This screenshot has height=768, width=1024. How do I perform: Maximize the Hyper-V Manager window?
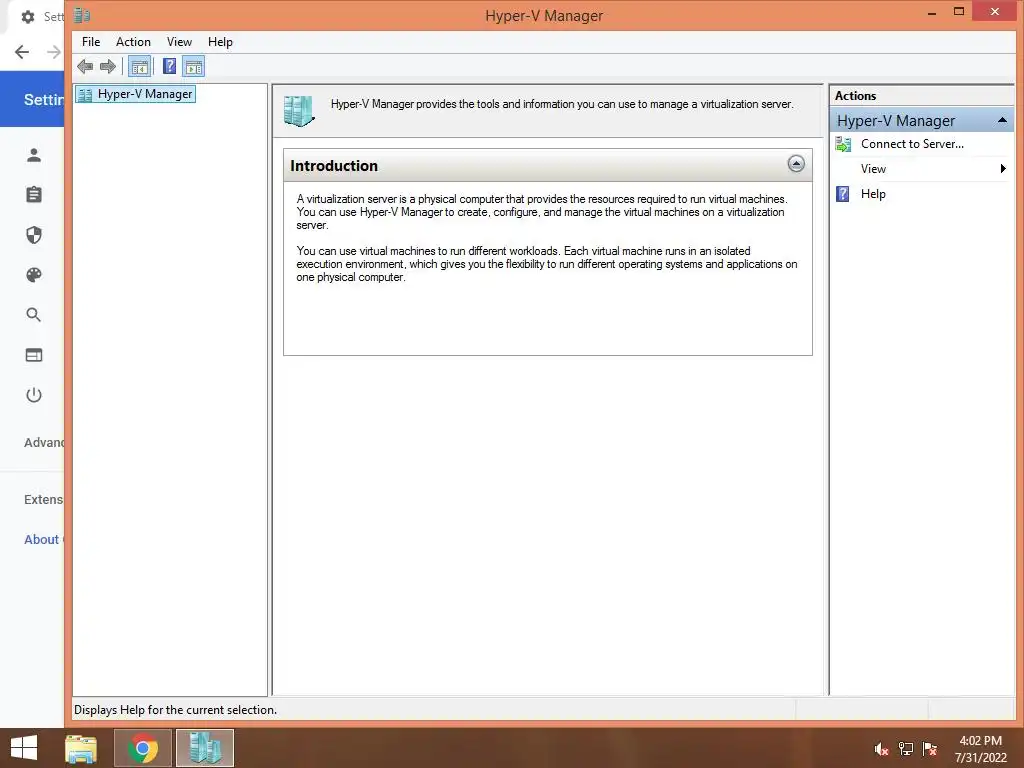959,12
